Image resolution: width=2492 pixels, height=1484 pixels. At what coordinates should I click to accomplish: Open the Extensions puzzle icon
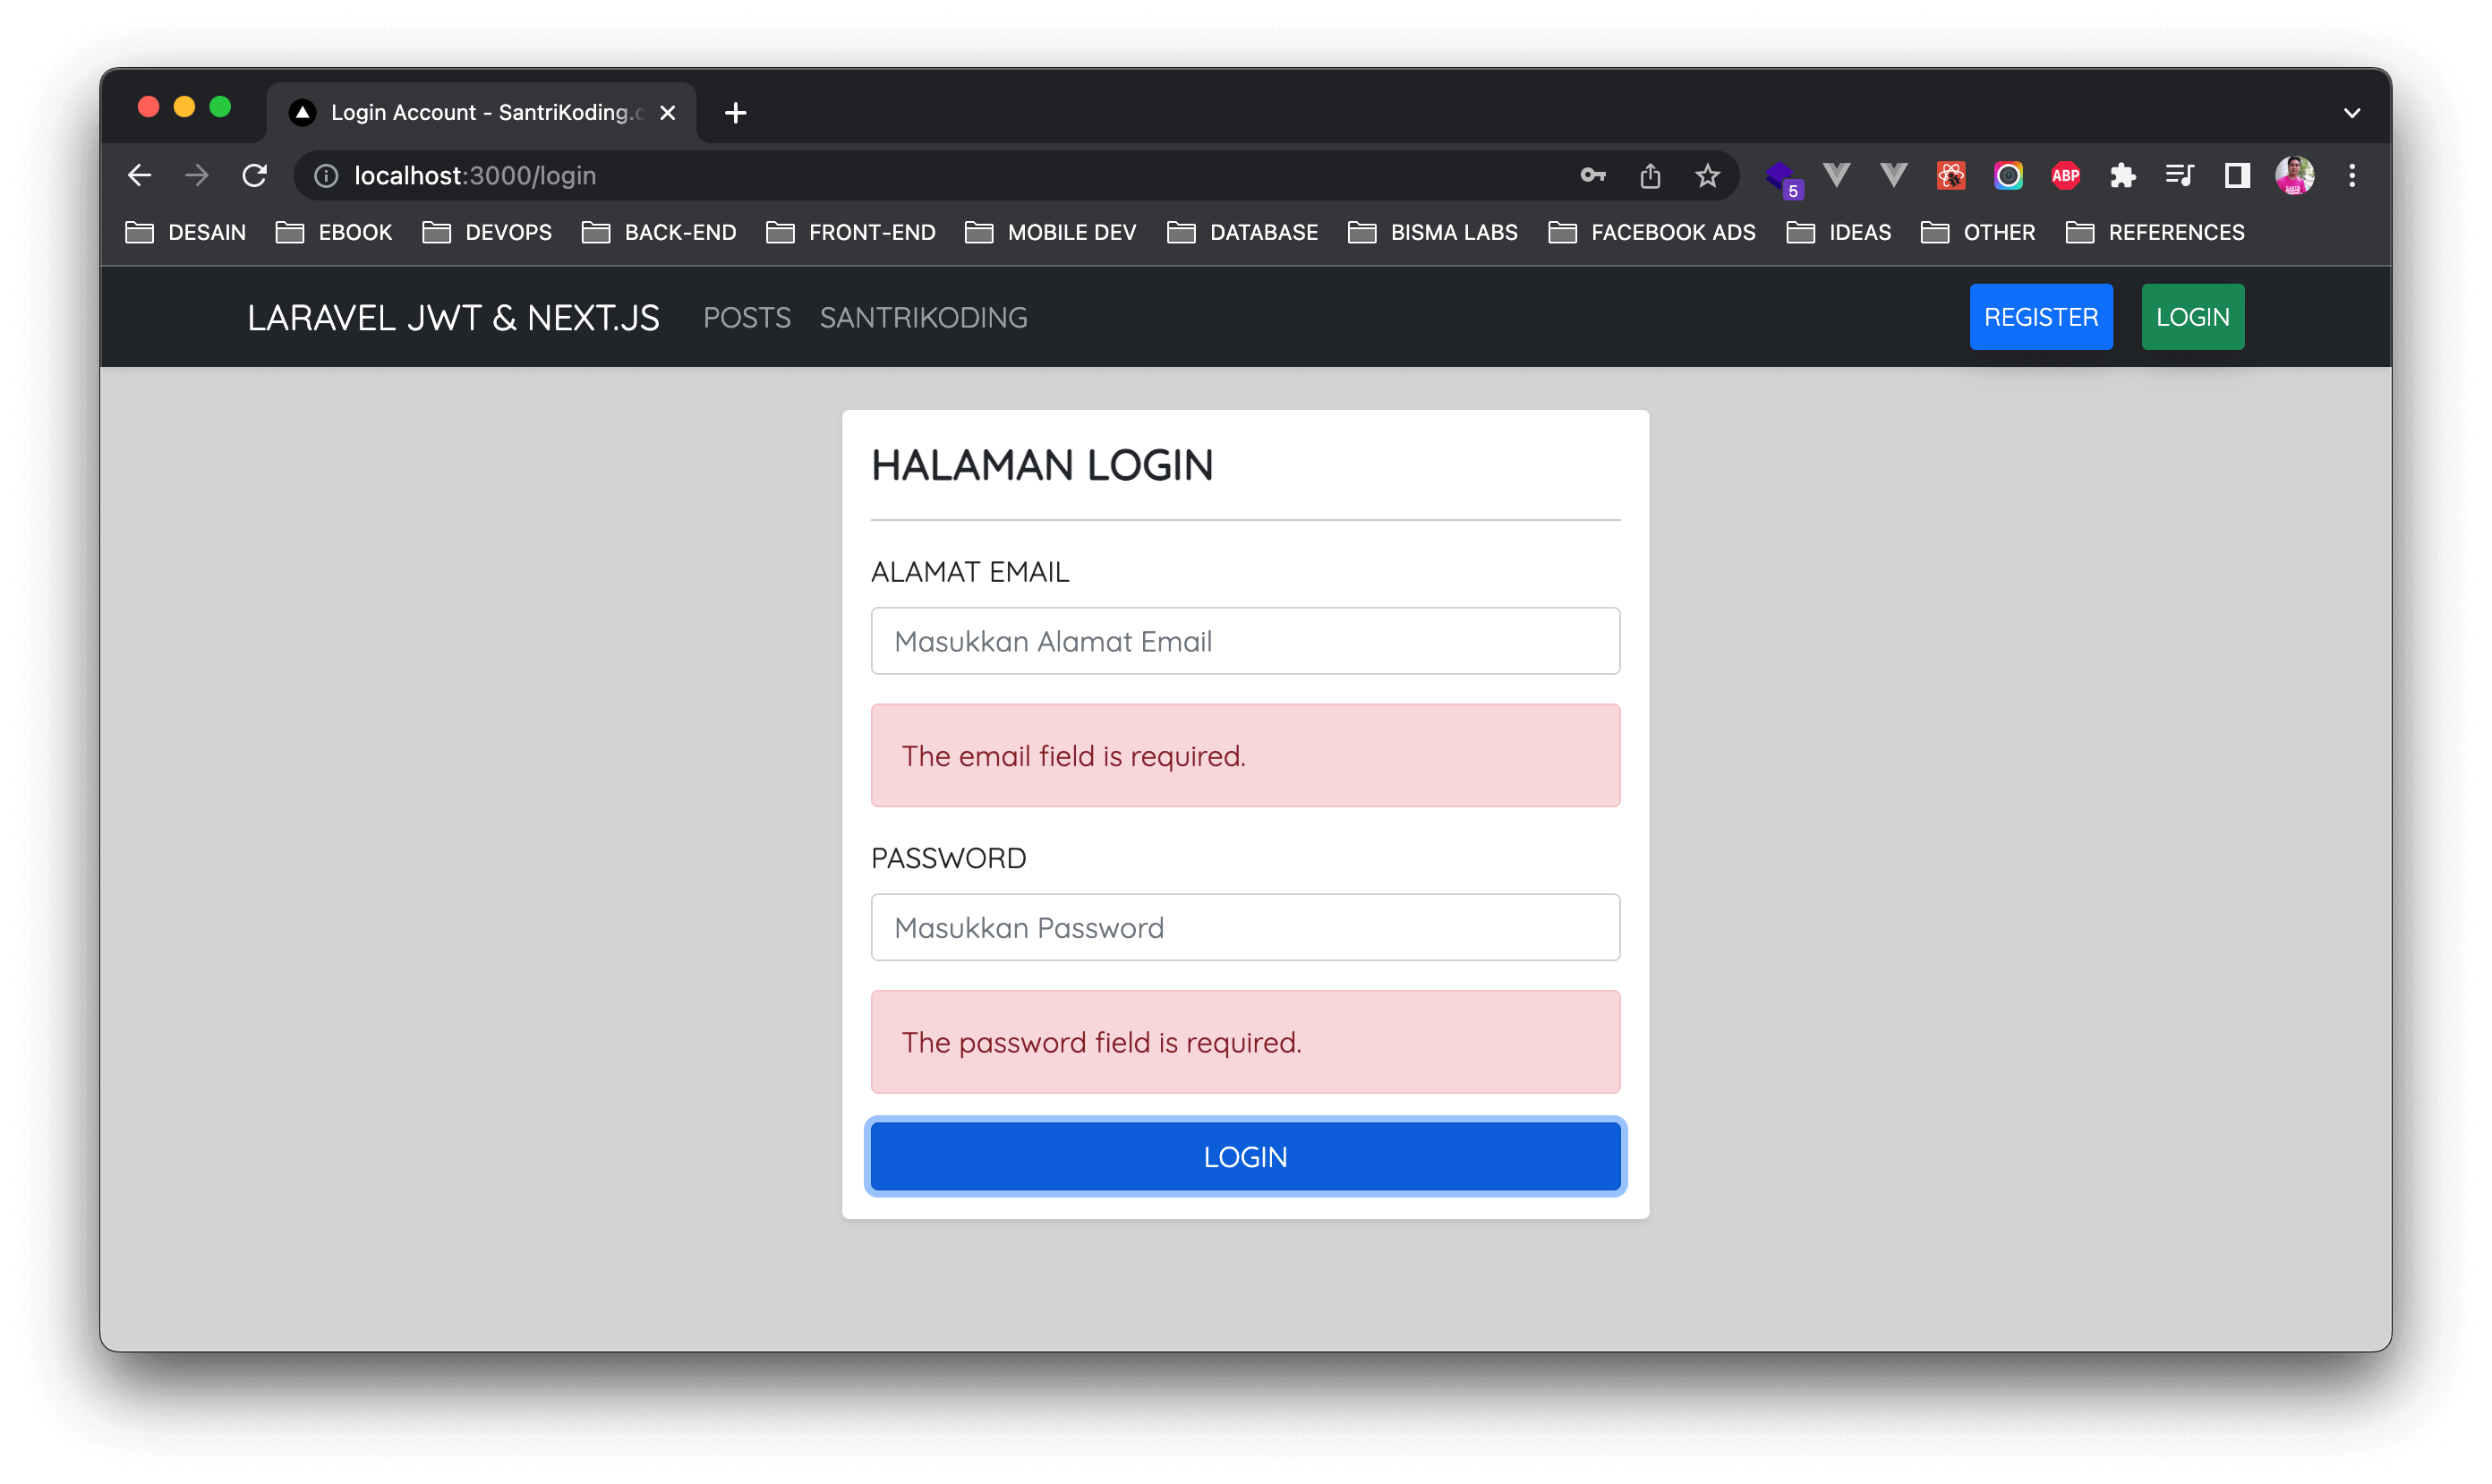[2122, 176]
